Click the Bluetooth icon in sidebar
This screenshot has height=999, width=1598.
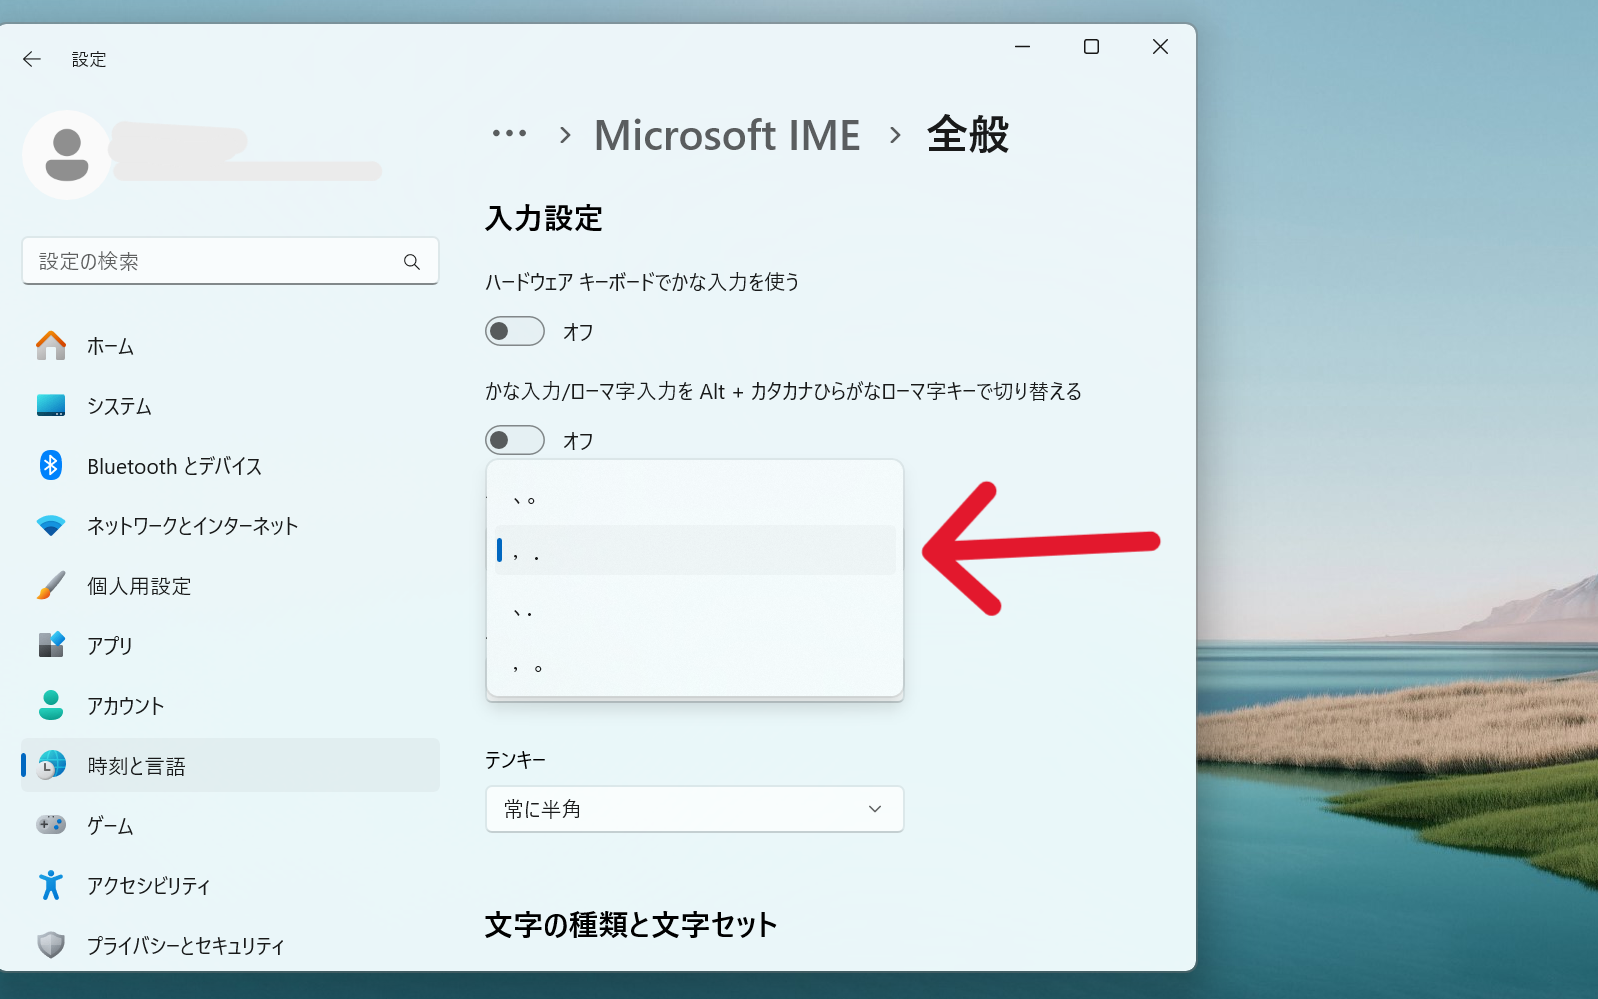[51, 465]
